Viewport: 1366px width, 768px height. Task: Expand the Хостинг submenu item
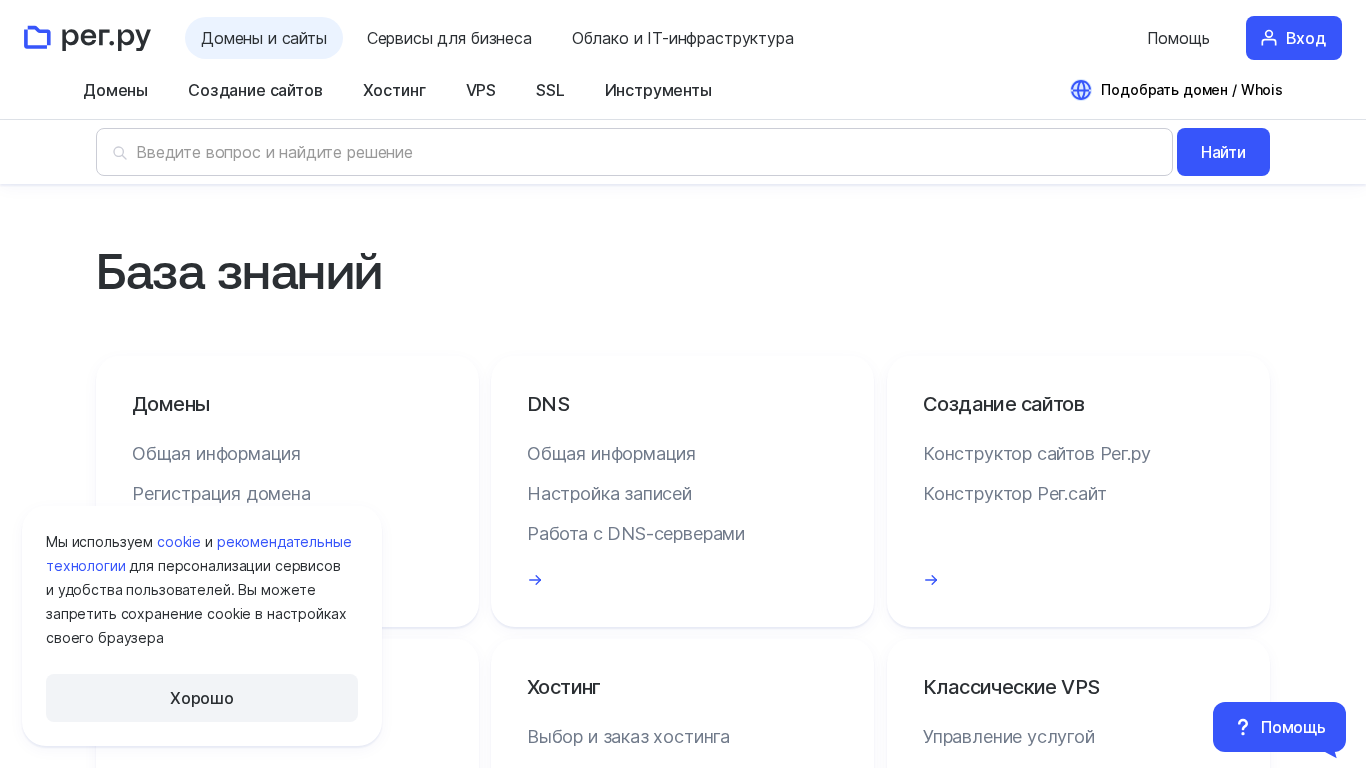click(394, 90)
